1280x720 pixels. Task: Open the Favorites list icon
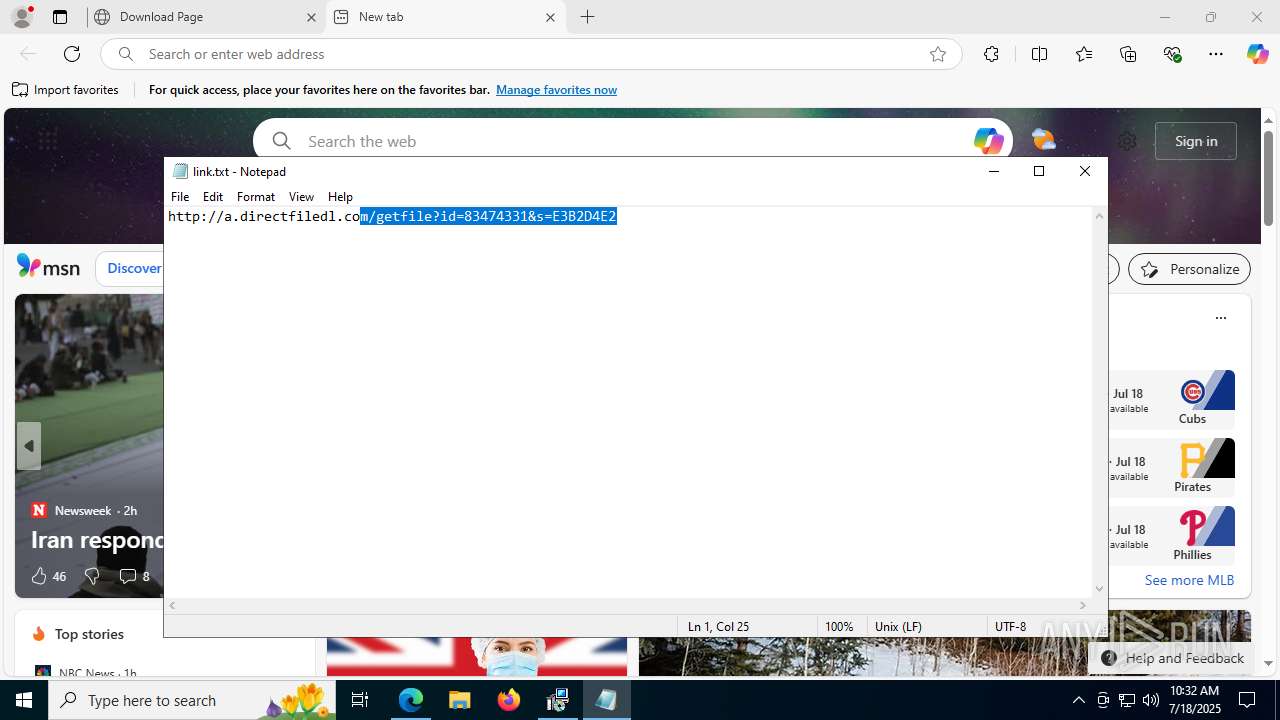[1084, 54]
